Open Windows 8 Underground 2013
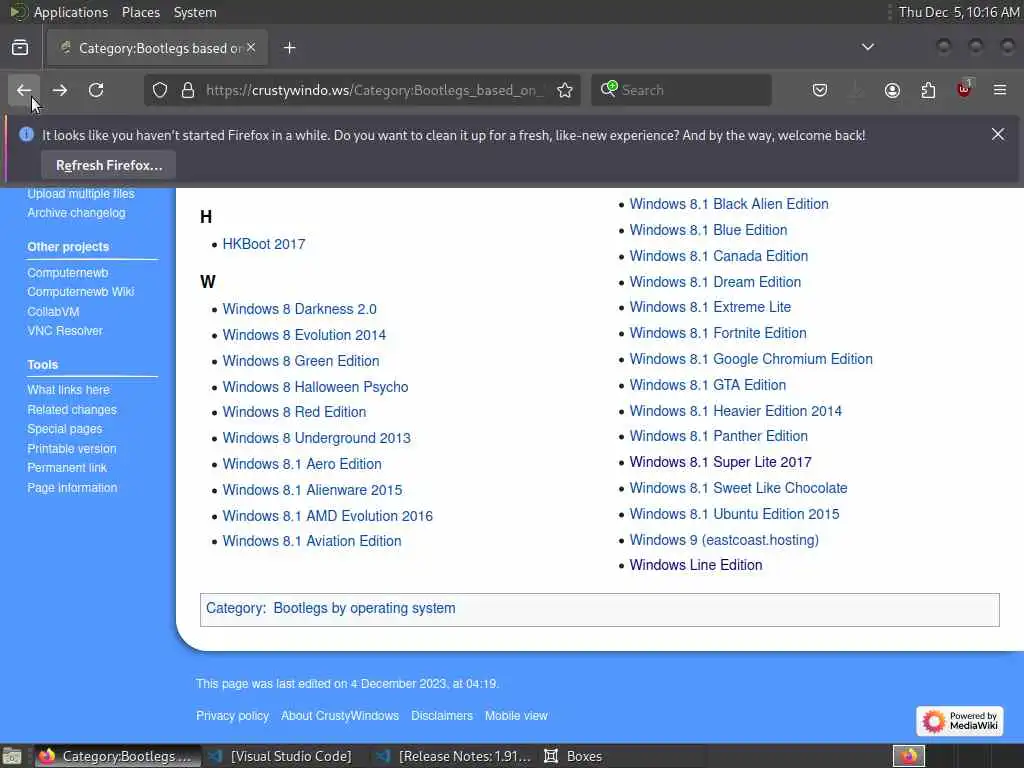Image resolution: width=1024 pixels, height=768 pixels. click(x=317, y=438)
